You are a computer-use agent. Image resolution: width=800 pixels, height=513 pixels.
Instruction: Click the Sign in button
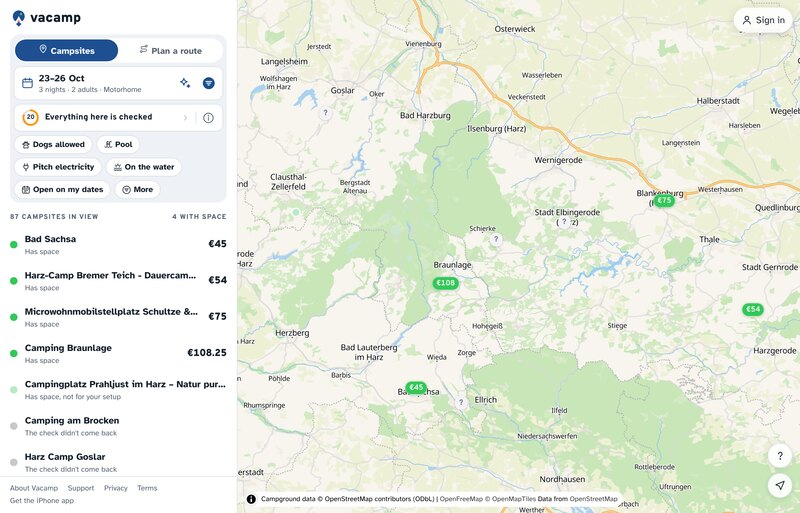(x=763, y=20)
